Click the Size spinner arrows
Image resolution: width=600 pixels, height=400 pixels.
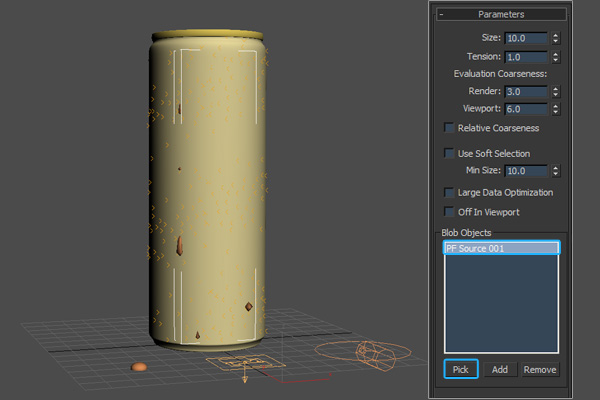click(556, 38)
